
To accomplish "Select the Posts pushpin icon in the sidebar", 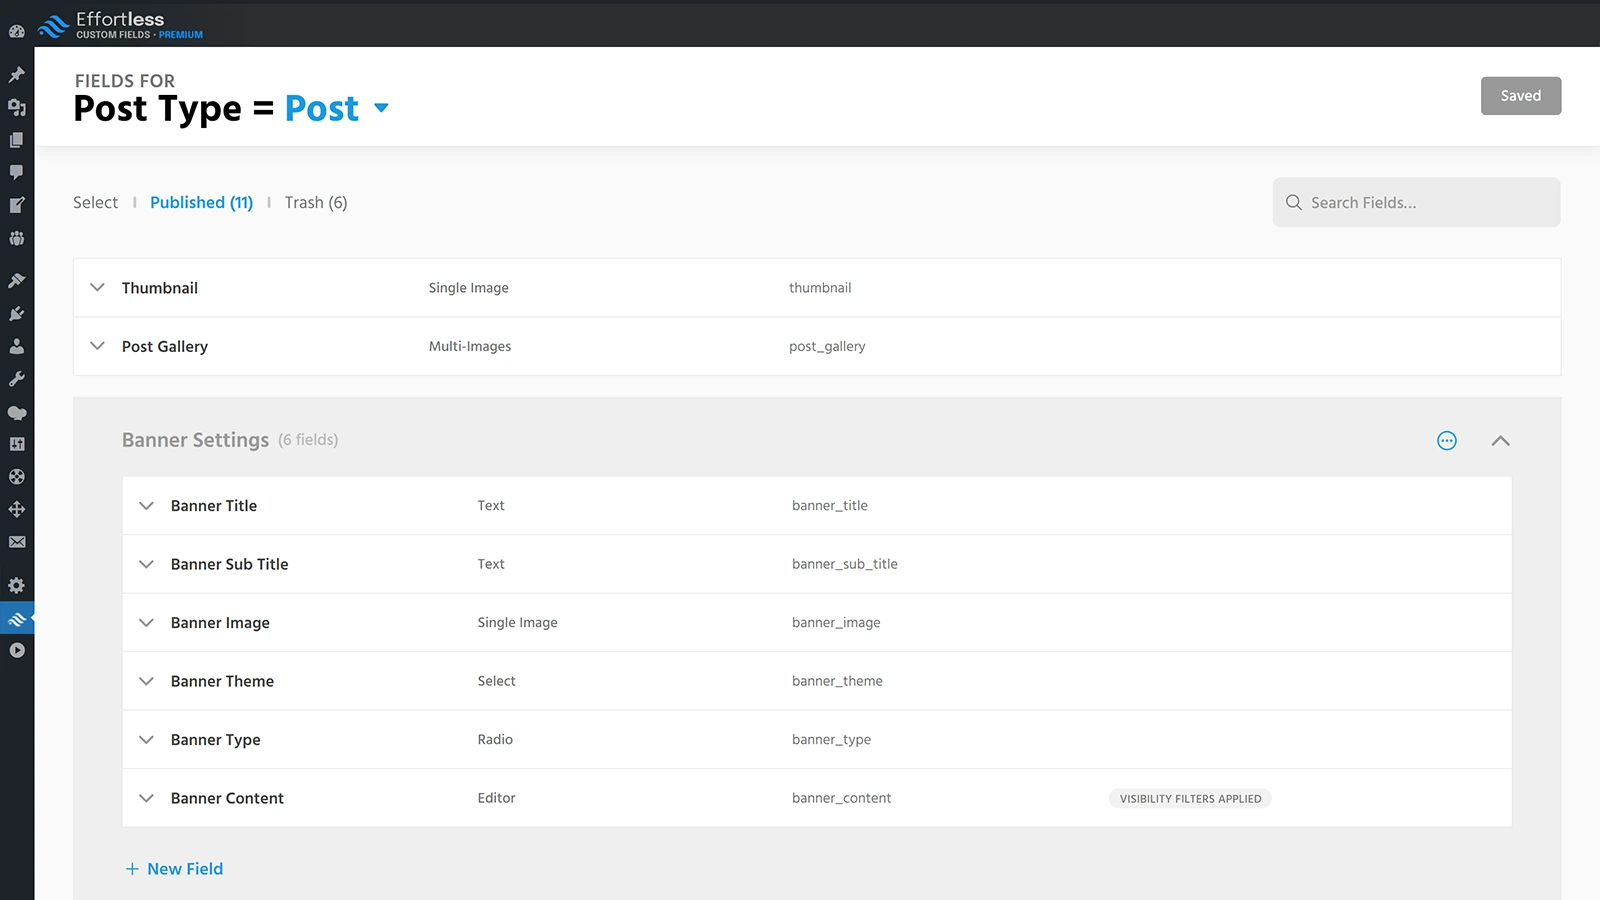I will coord(16,74).
